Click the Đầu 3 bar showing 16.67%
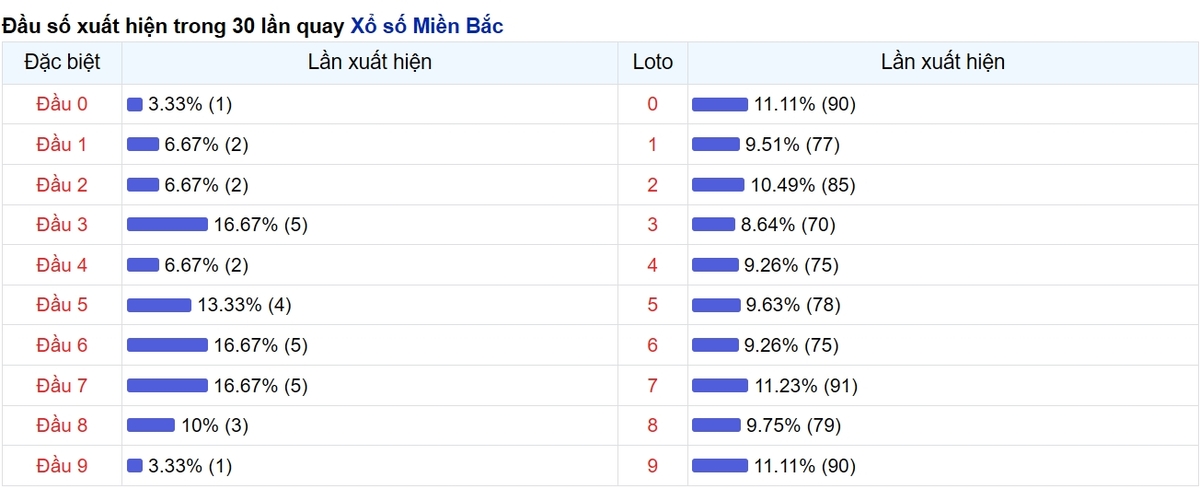The image size is (1200, 489). [x=167, y=225]
